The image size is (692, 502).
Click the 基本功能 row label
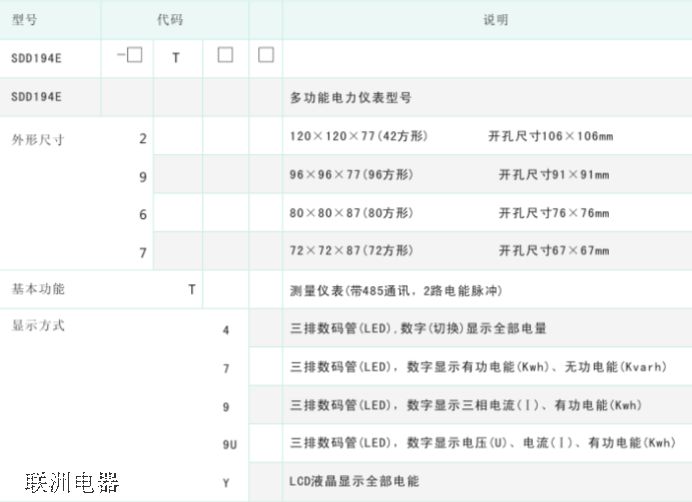click(x=38, y=289)
